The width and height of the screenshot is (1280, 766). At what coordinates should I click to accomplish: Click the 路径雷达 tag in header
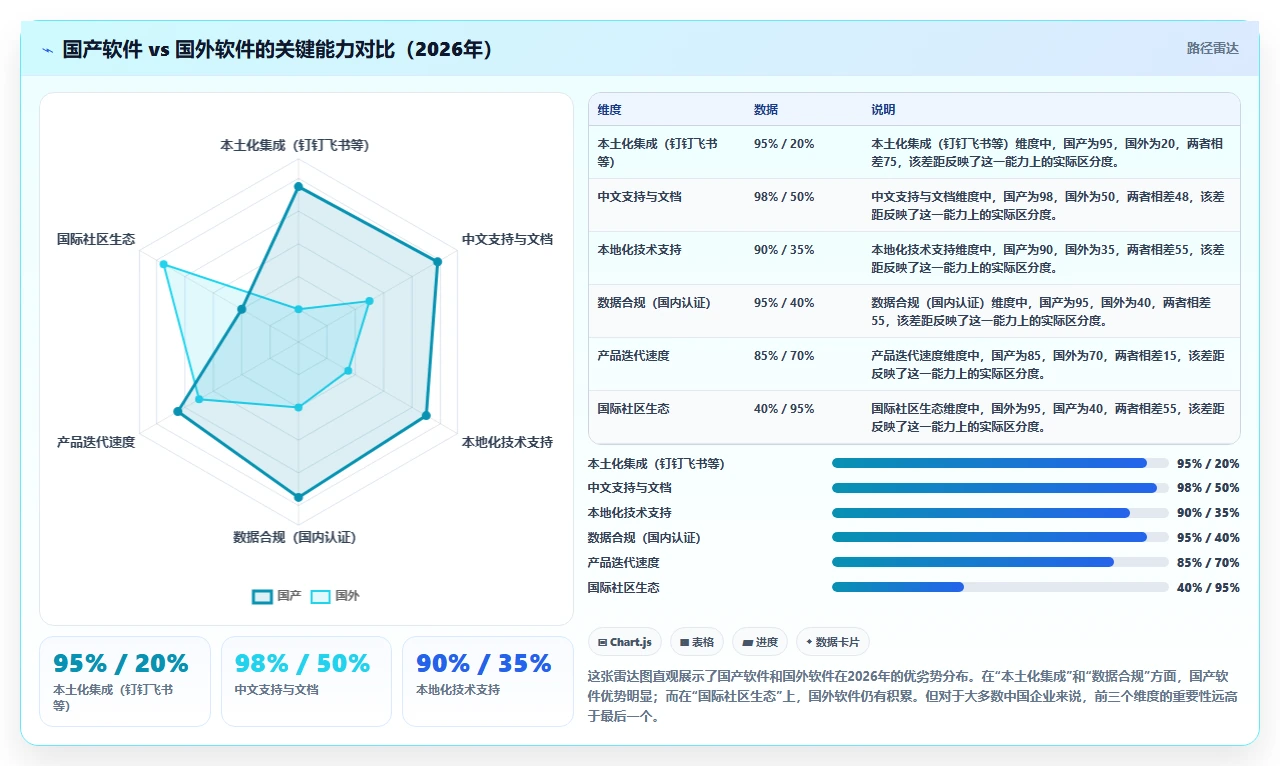tap(1213, 48)
